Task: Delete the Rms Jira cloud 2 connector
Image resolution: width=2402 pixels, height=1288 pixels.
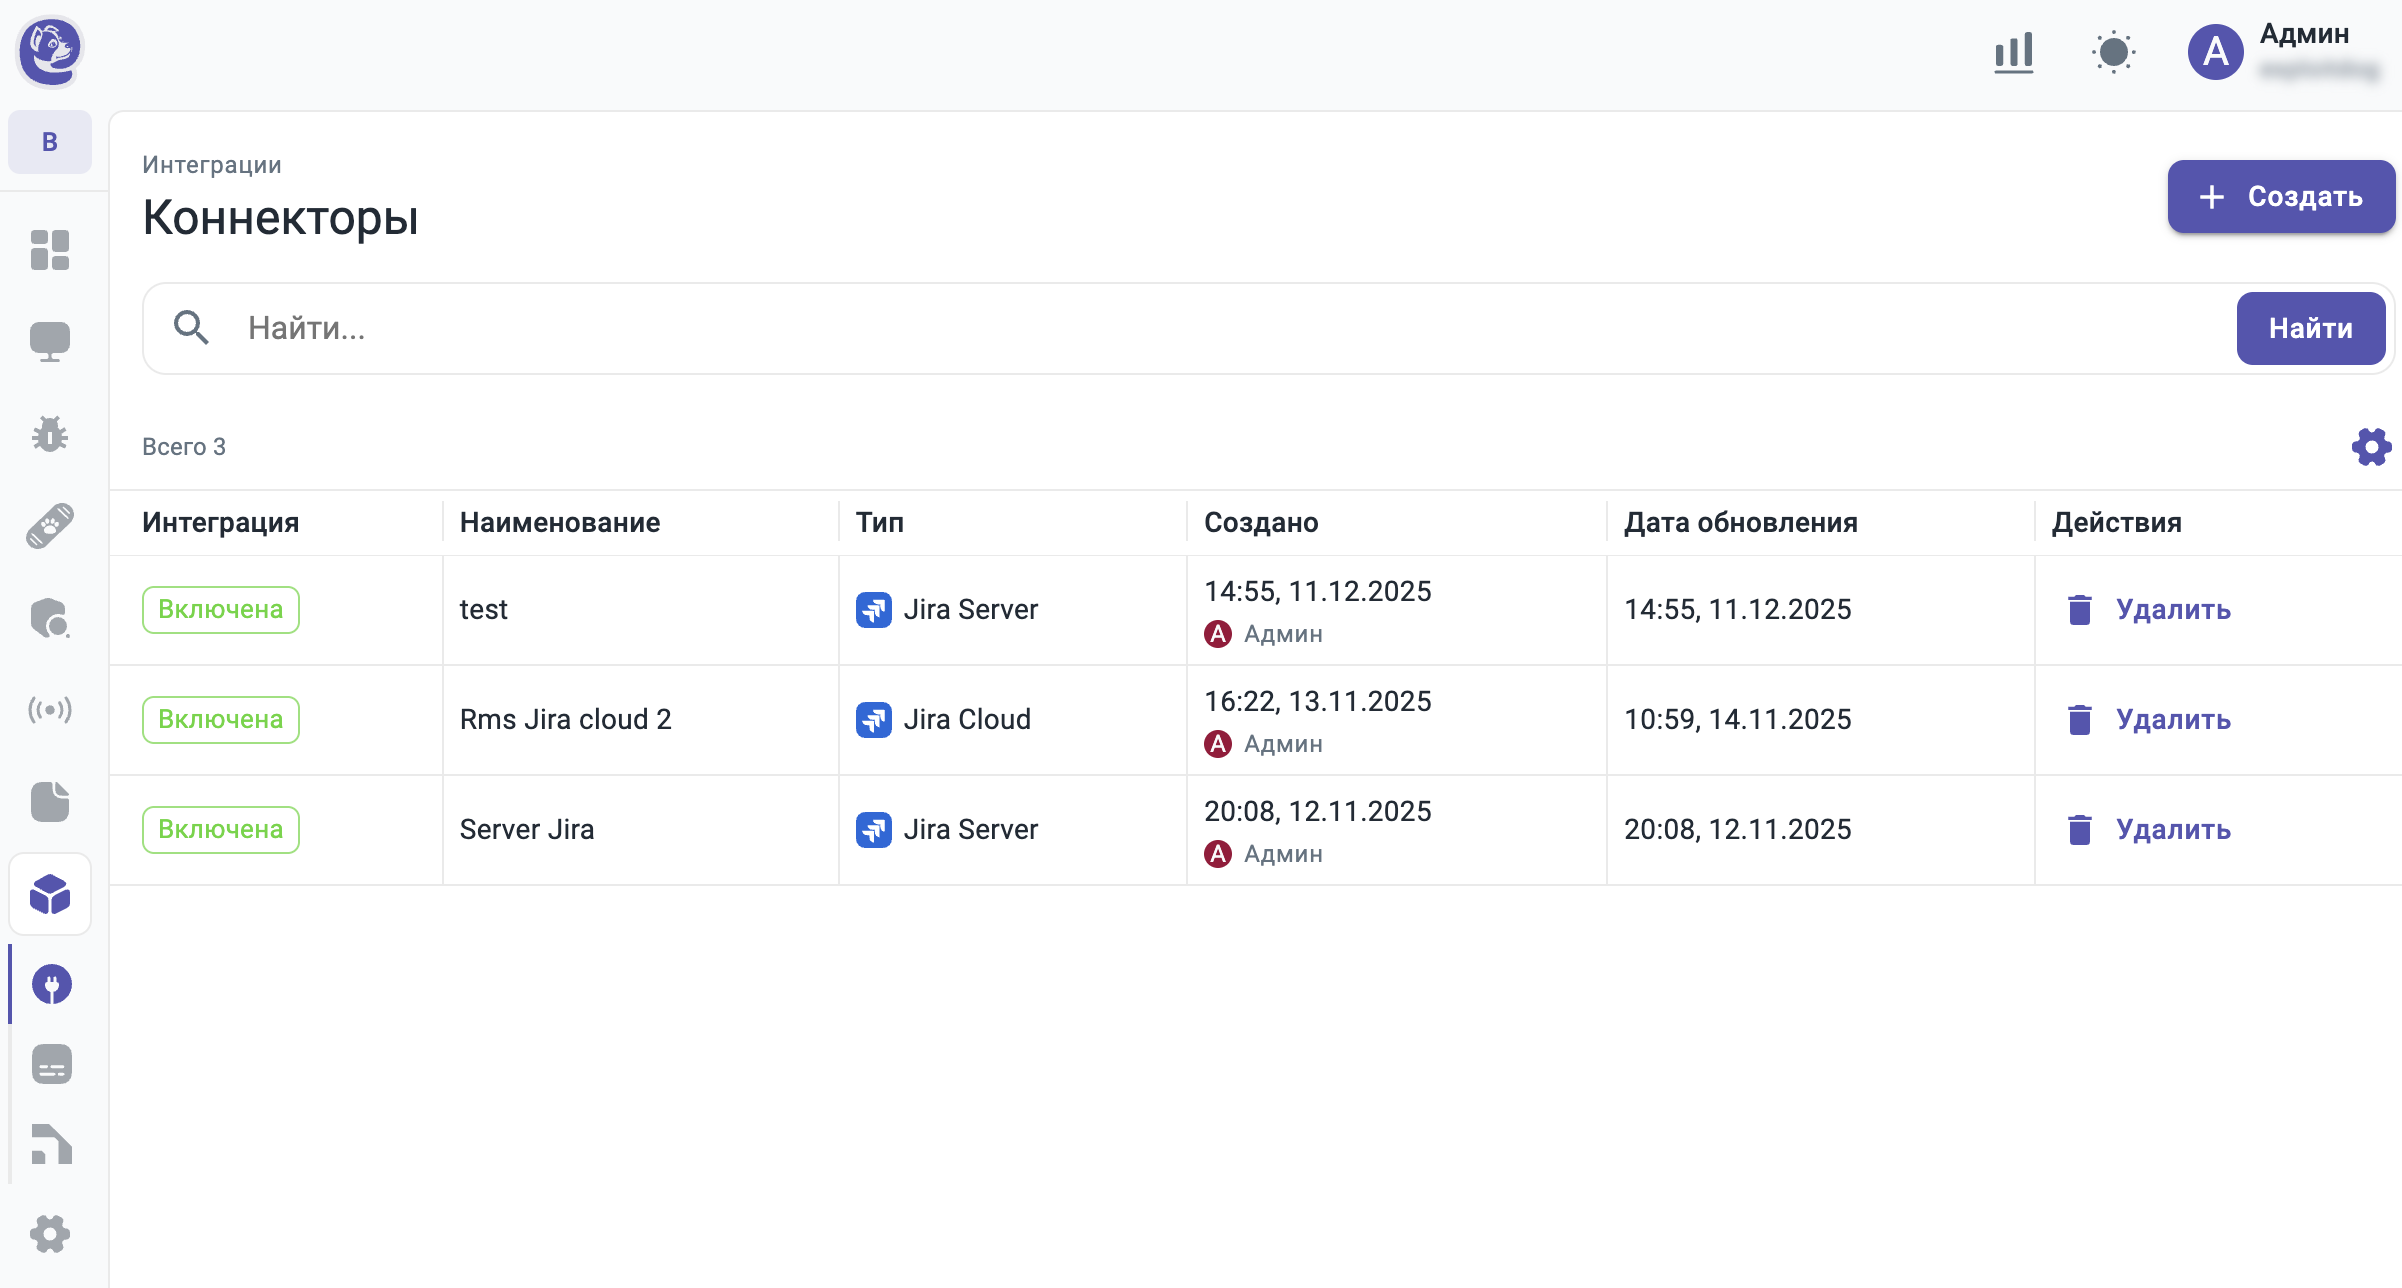Action: click(2172, 720)
